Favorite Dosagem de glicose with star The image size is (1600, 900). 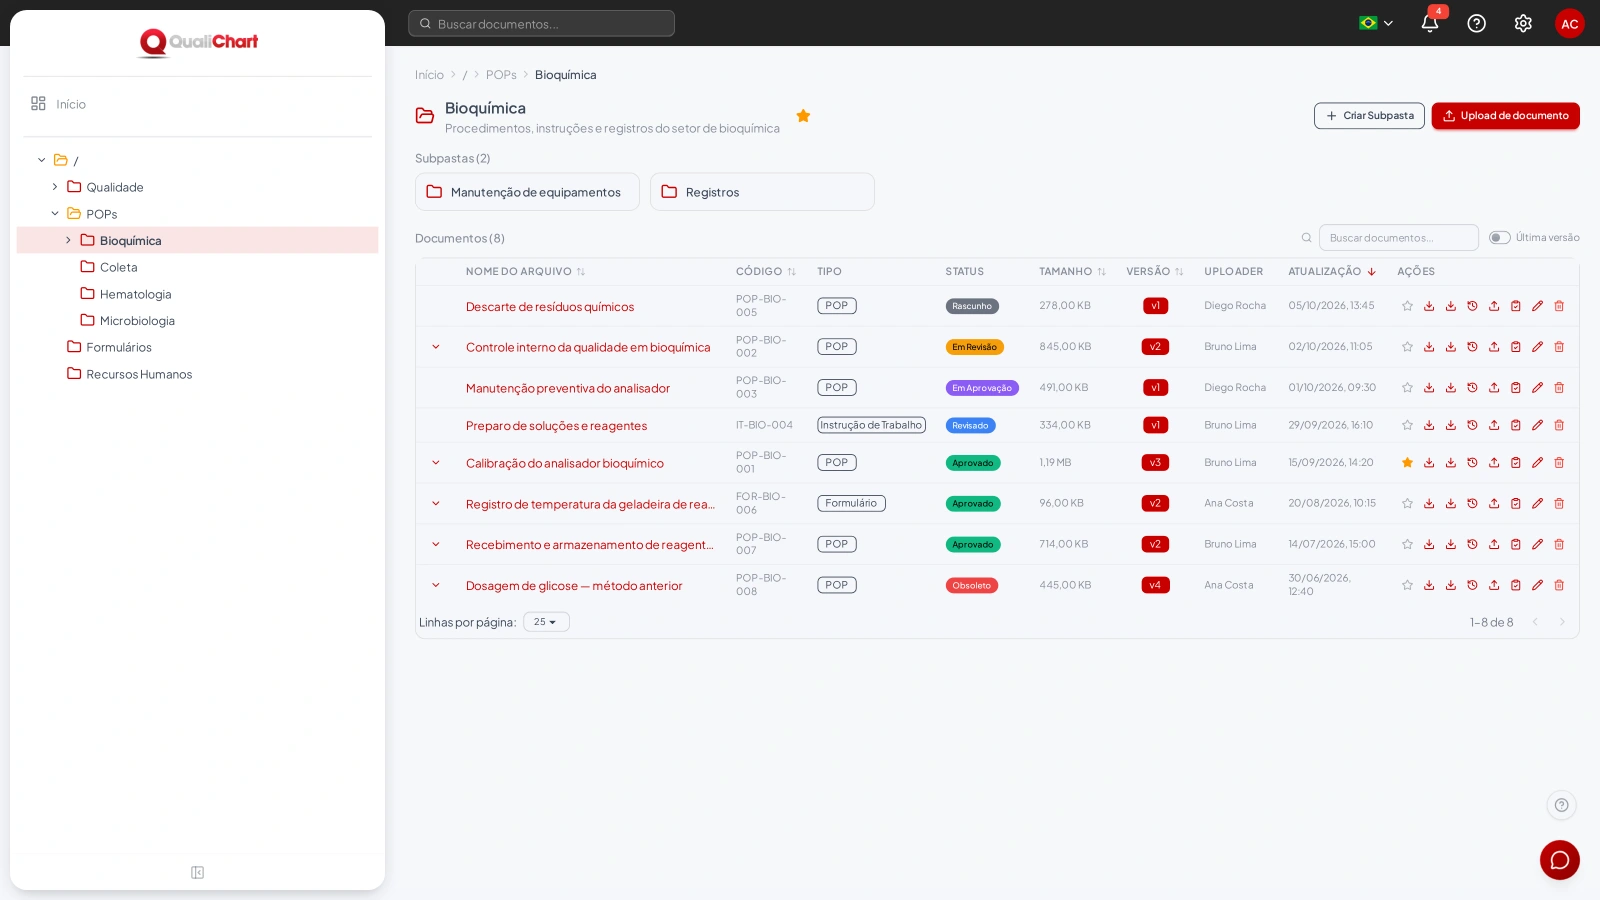(1407, 586)
